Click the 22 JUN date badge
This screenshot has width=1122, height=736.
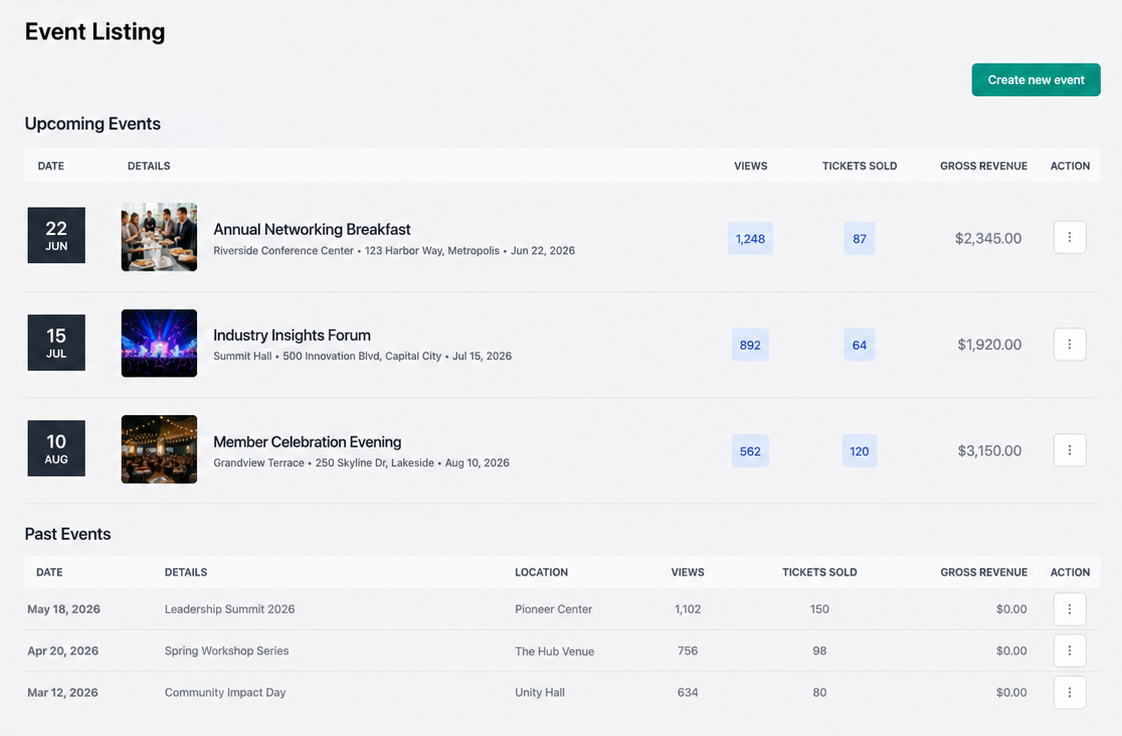57,235
